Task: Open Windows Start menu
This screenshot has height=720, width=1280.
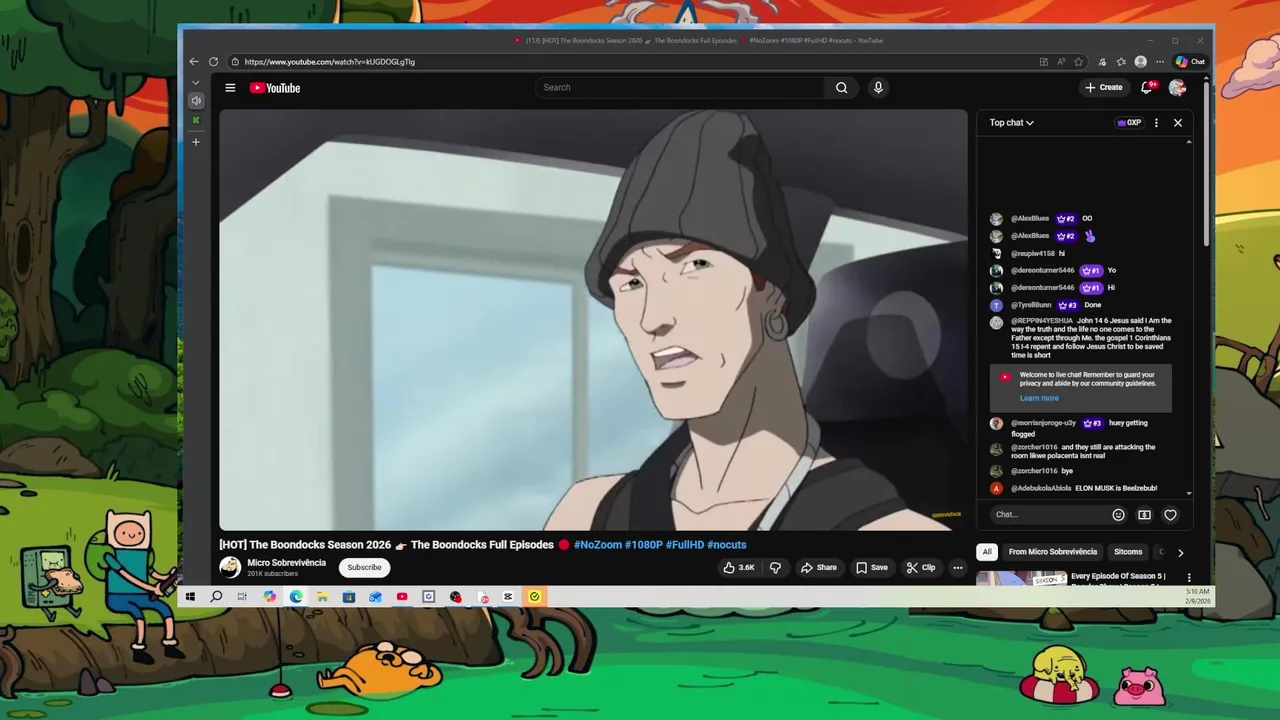Action: (x=190, y=597)
